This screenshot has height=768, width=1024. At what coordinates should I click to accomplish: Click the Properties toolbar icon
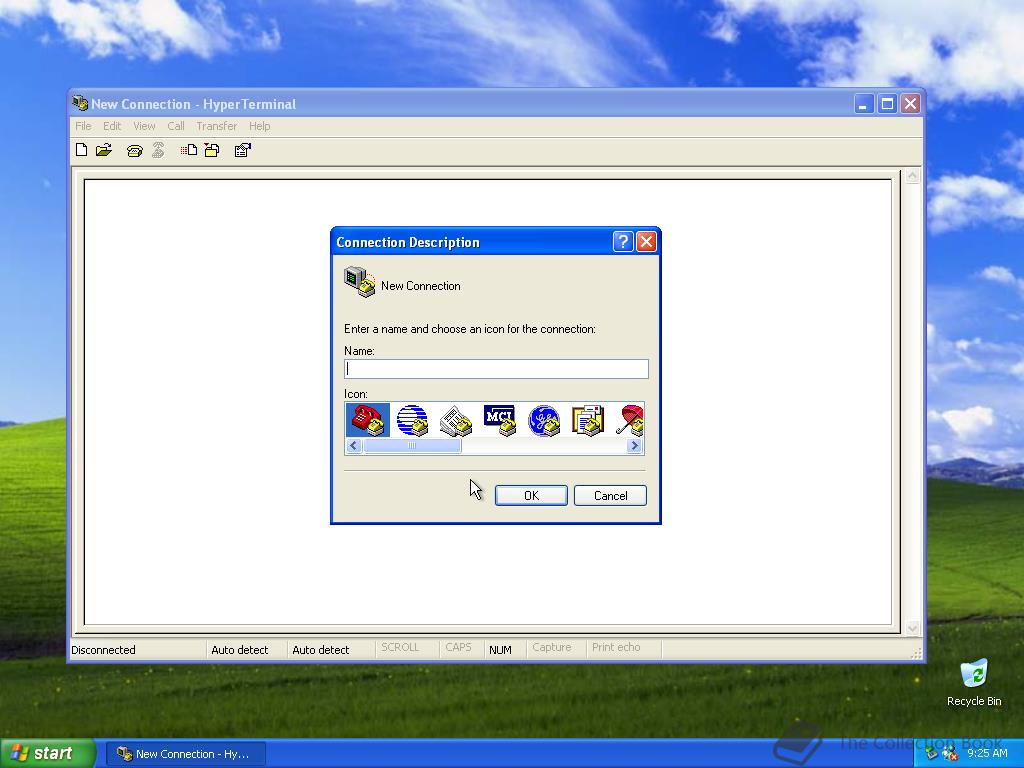(242, 150)
